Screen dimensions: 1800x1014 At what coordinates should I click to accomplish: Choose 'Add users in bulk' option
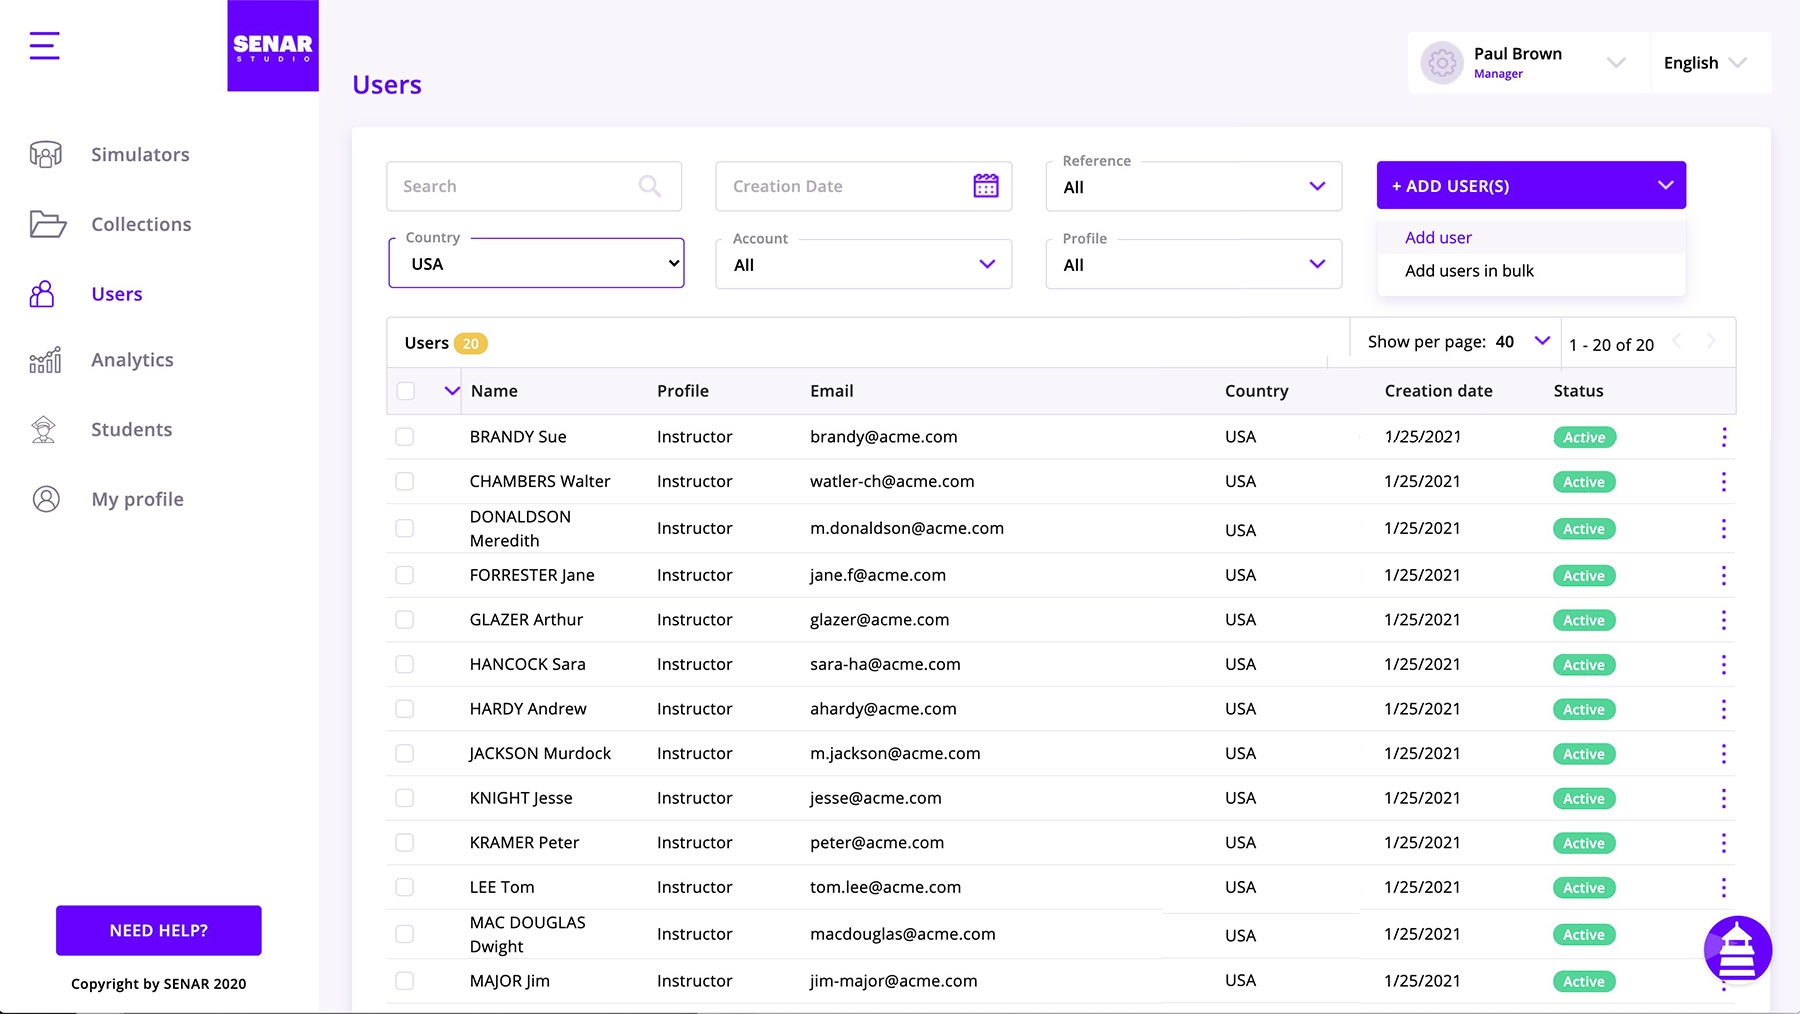(1468, 271)
